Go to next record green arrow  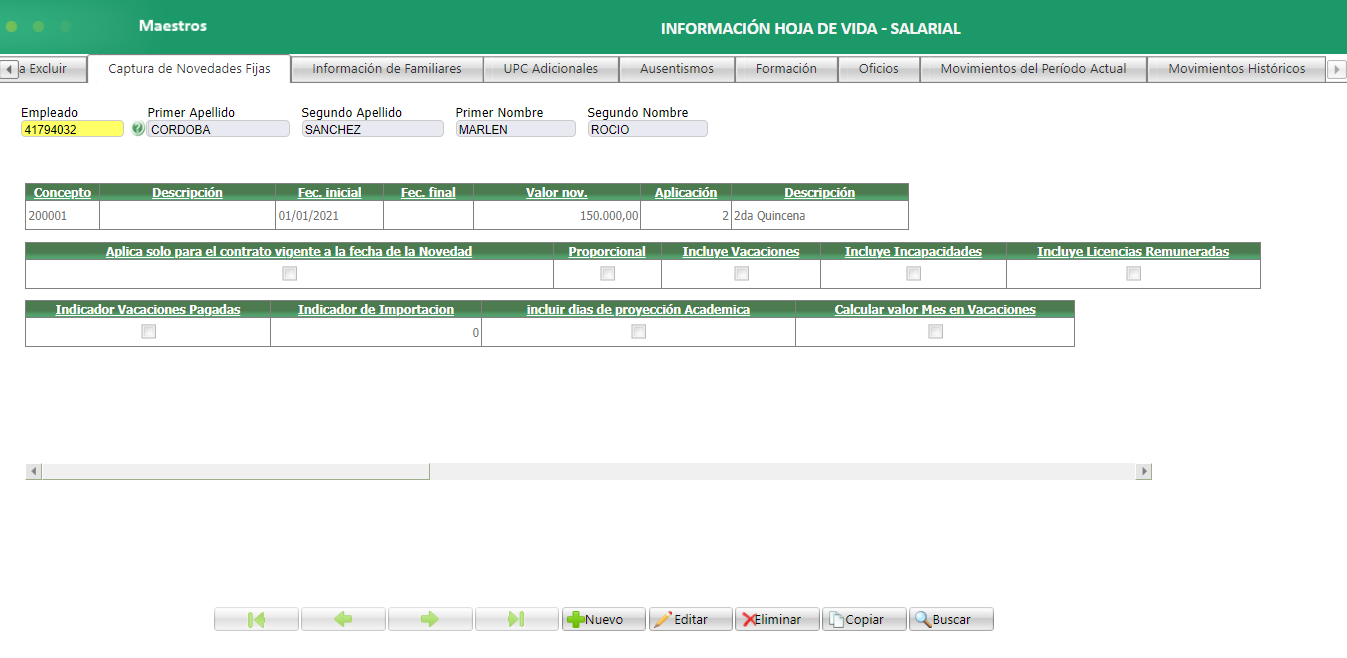[430, 619]
